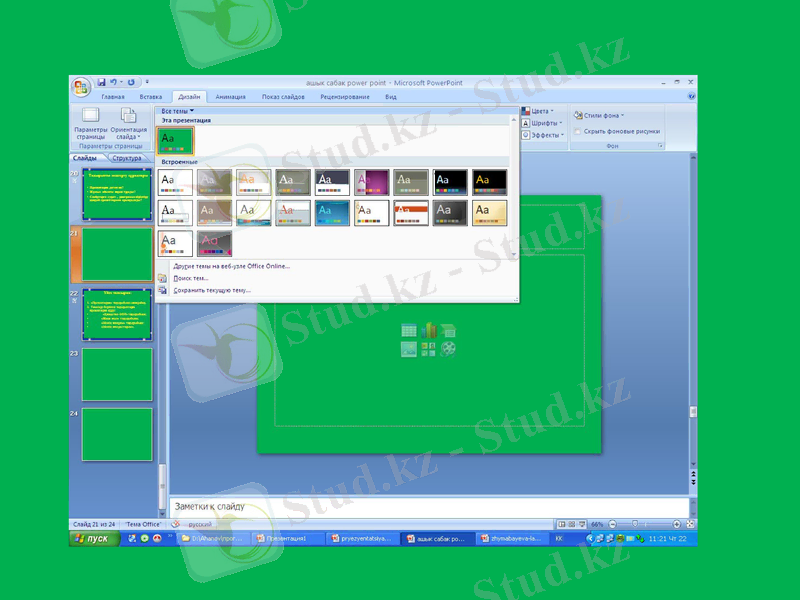Click the Заметки к слайду notes field
800x600 pixels.
(x=430, y=506)
